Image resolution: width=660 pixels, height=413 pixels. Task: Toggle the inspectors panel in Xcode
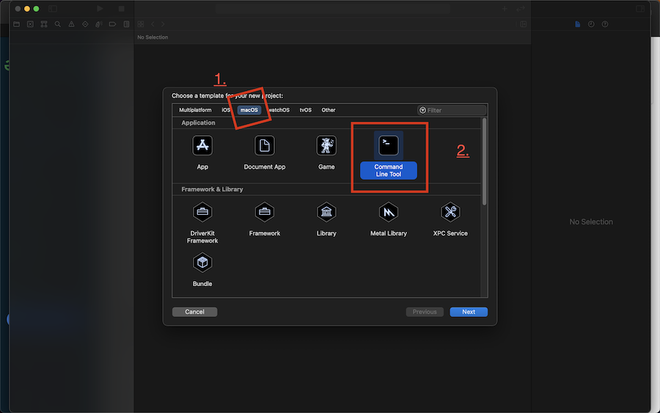(x=640, y=8)
